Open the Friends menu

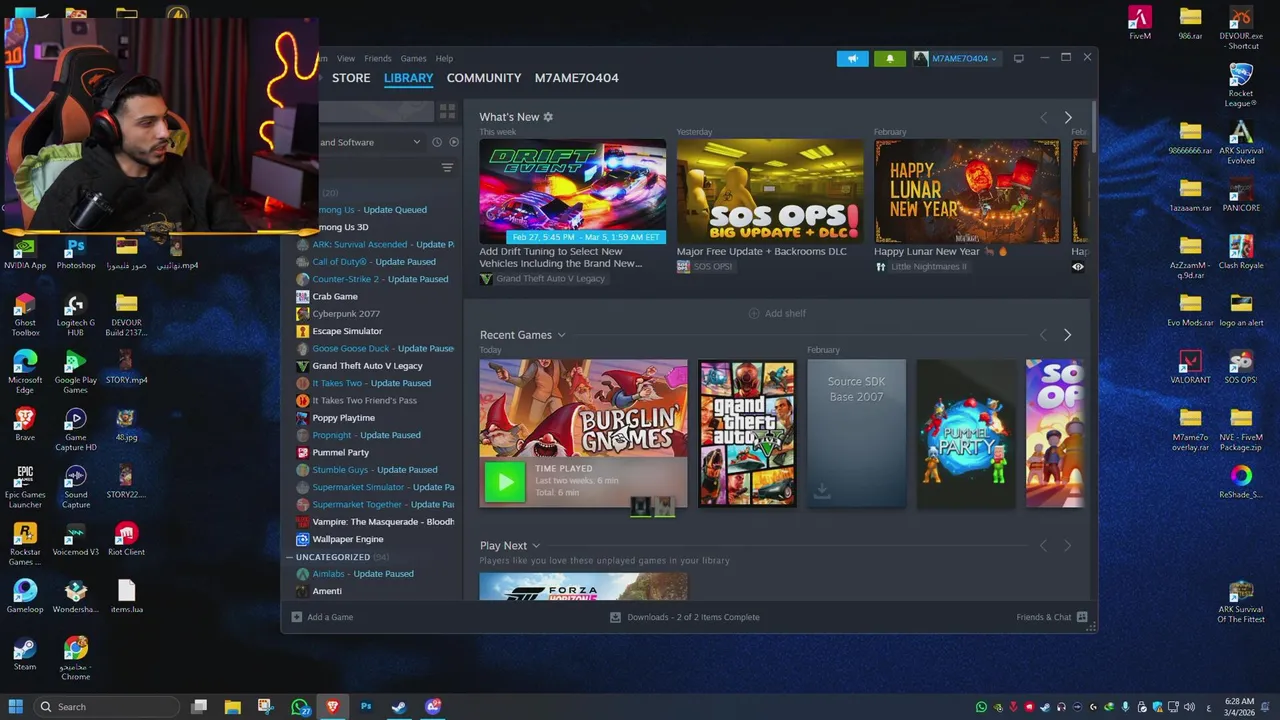click(378, 58)
